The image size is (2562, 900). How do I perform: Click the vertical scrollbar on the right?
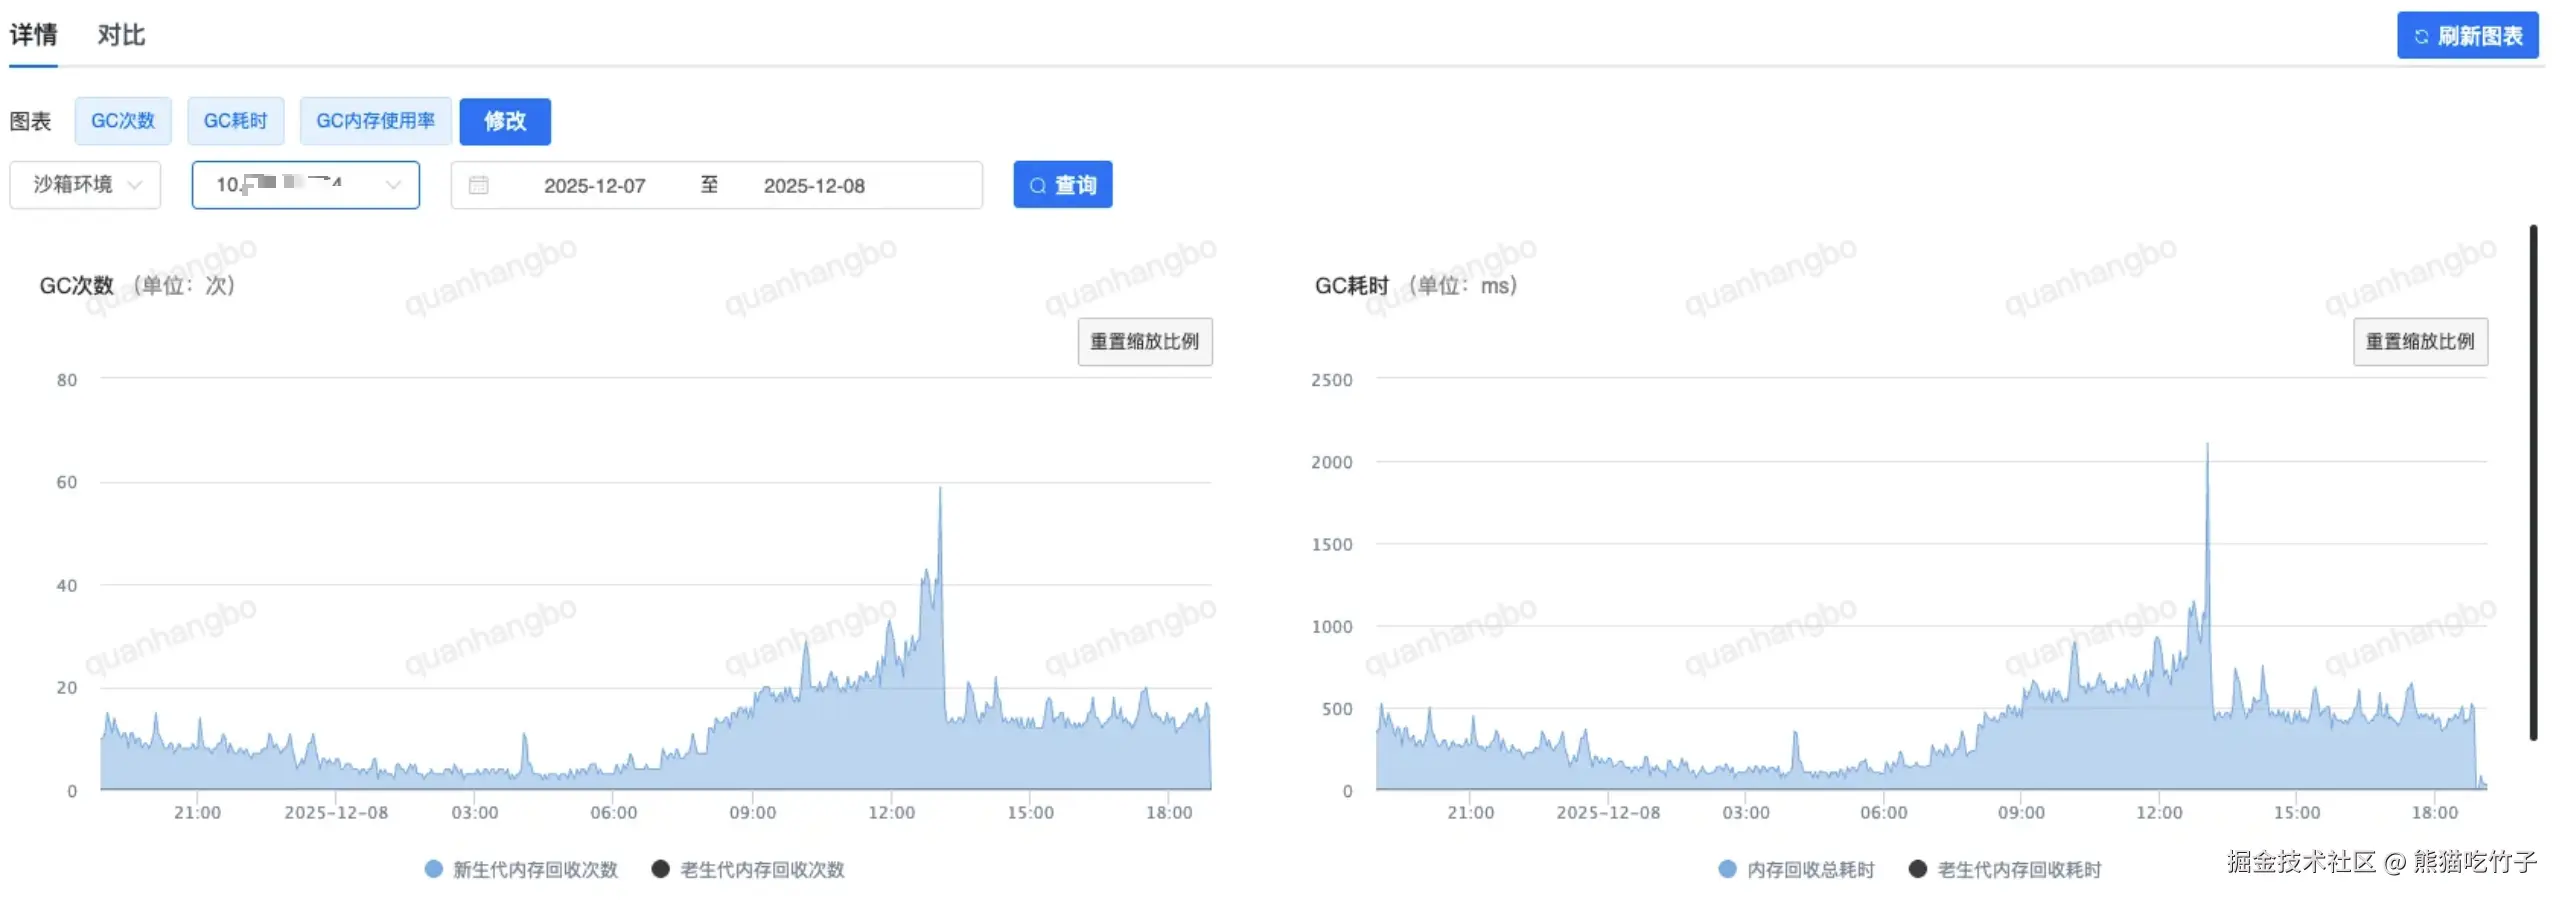(x=2534, y=483)
